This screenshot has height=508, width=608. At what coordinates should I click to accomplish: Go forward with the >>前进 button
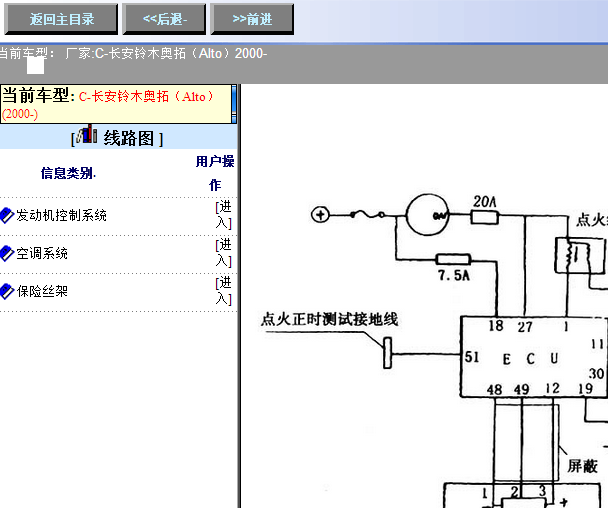[252, 19]
